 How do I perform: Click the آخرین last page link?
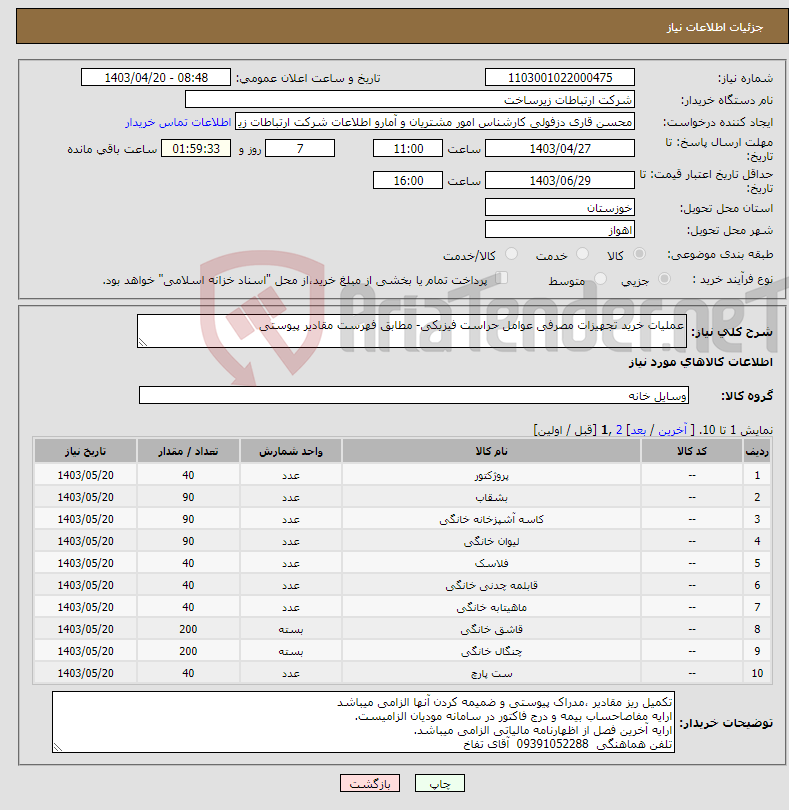point(672,430)
